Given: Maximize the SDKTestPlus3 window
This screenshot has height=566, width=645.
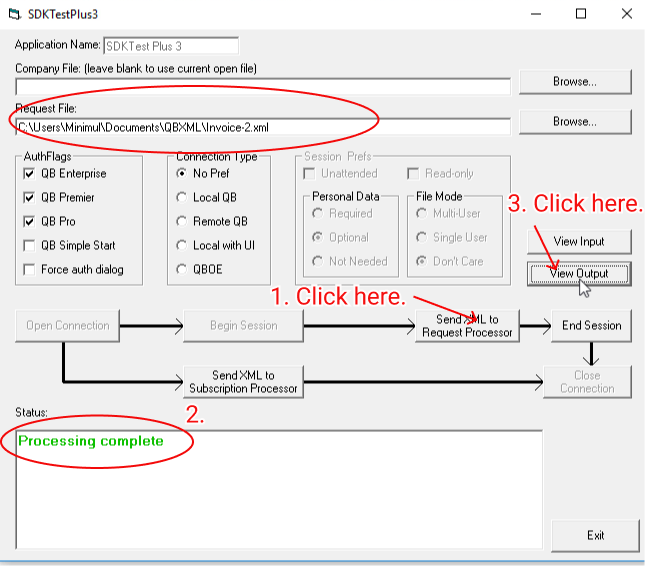Looking at the screenshot, I should click(x=580, y=14).
